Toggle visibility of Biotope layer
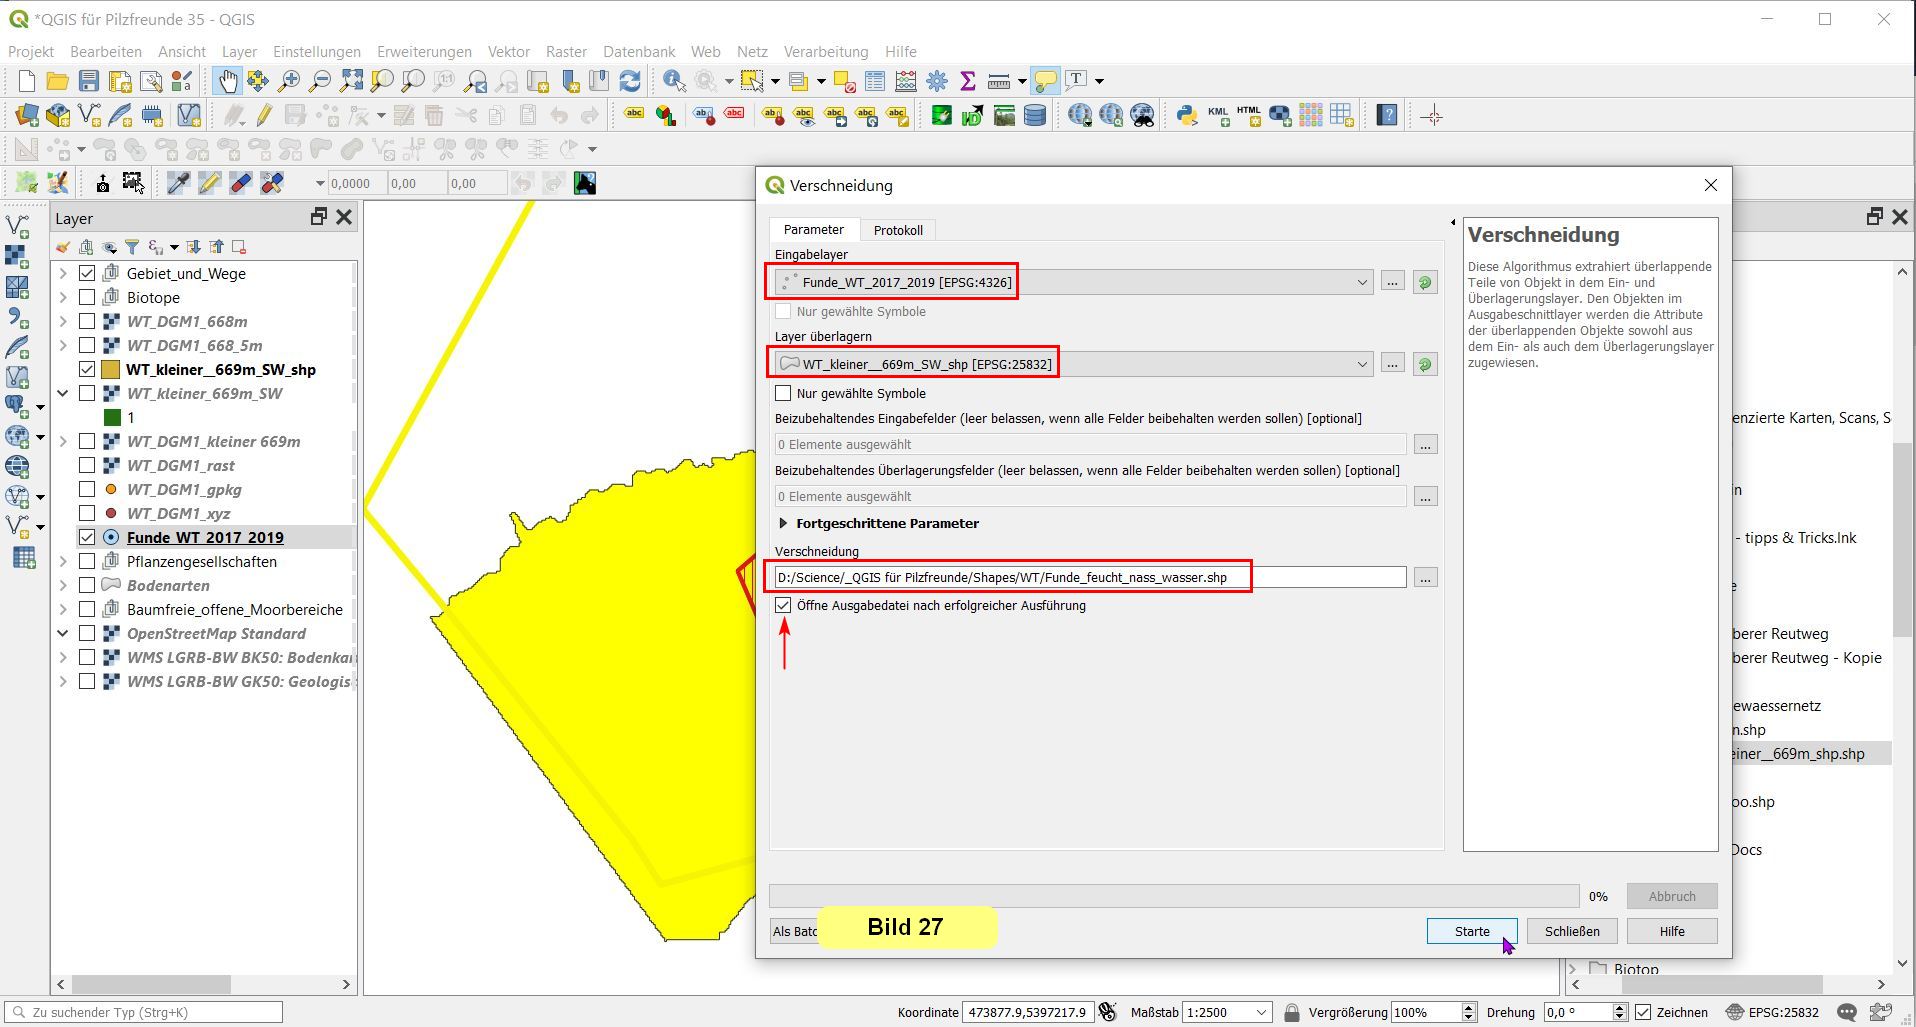The height and width of the screenshot is (1027, 1916). pyautogui.click(x=87, y=297)
